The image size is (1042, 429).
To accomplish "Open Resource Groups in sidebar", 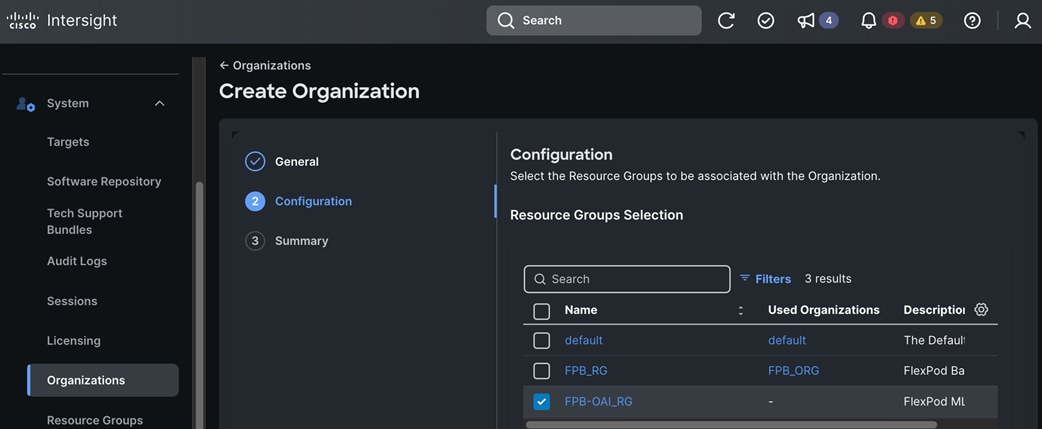I will tap(94, 420).
